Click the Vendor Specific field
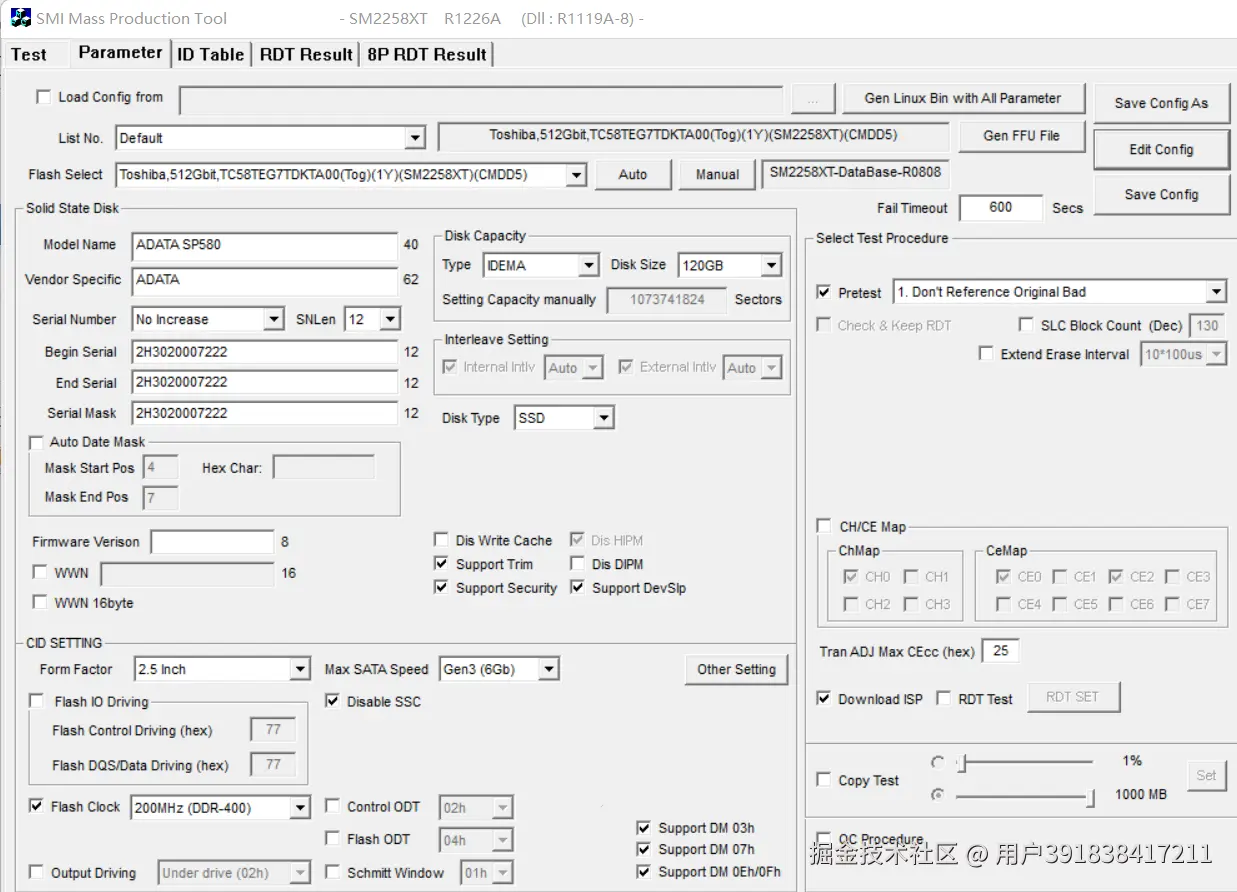 (x=265, y=280)
